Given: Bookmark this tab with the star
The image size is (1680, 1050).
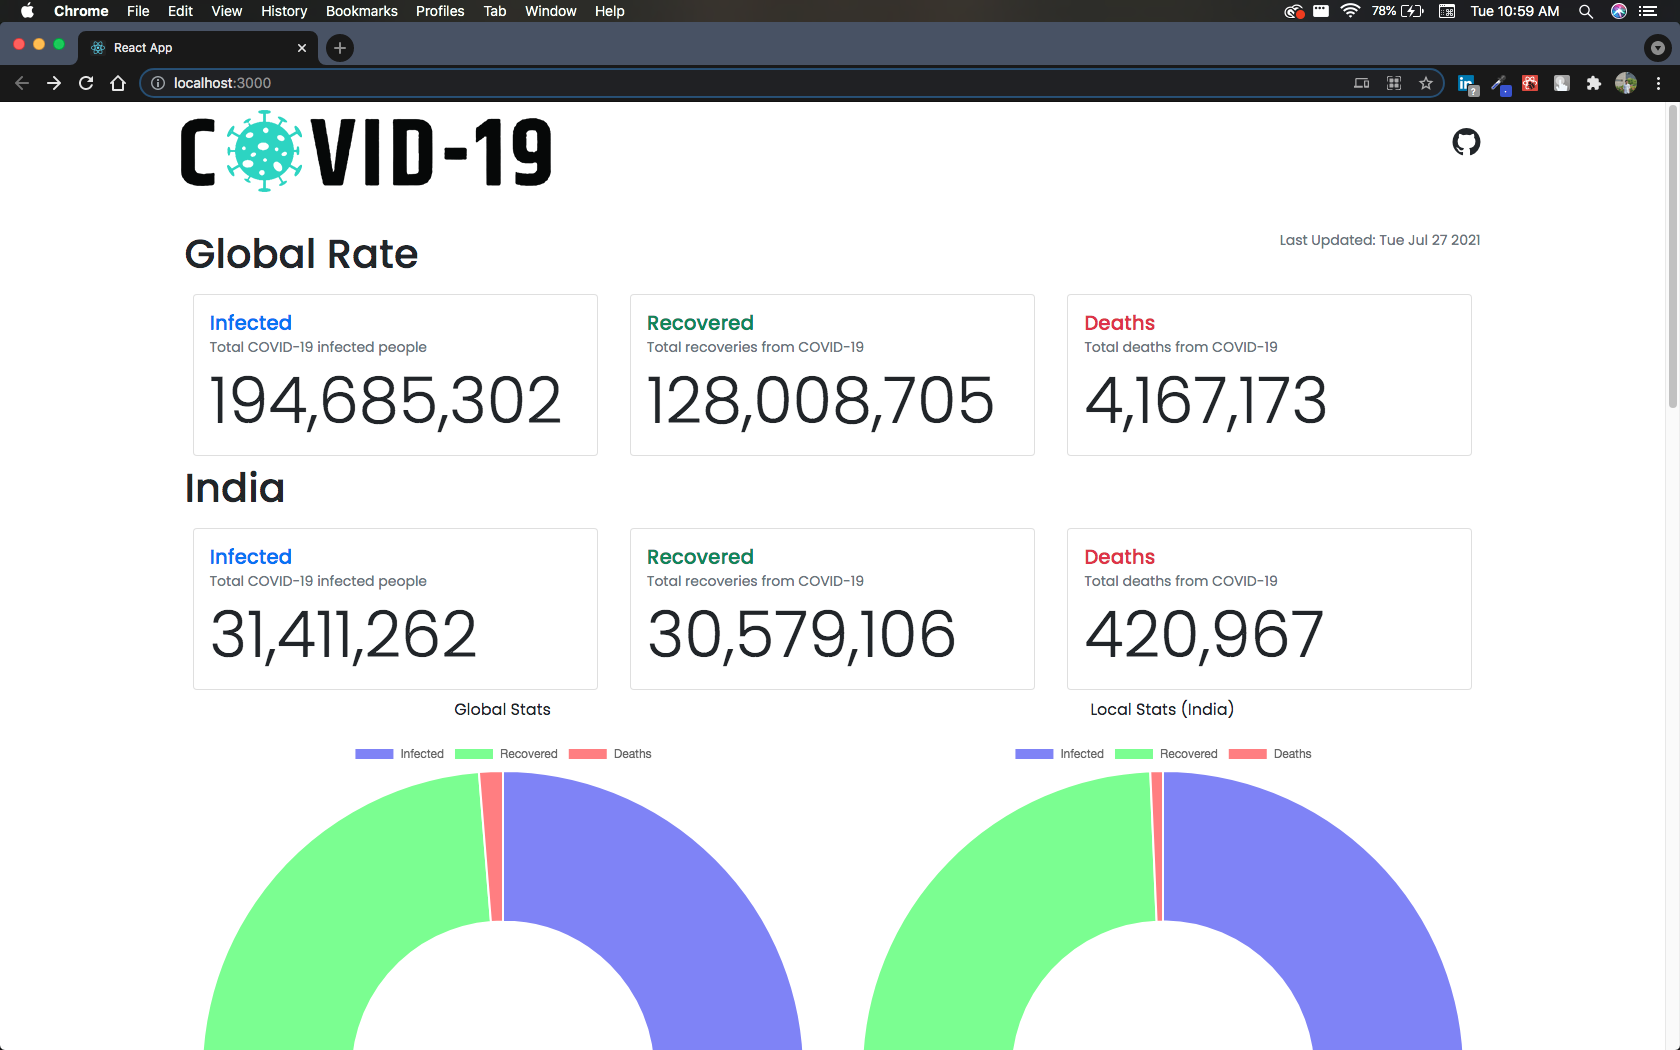Looking at the screenshot, I should click(x=1426, y=83).
